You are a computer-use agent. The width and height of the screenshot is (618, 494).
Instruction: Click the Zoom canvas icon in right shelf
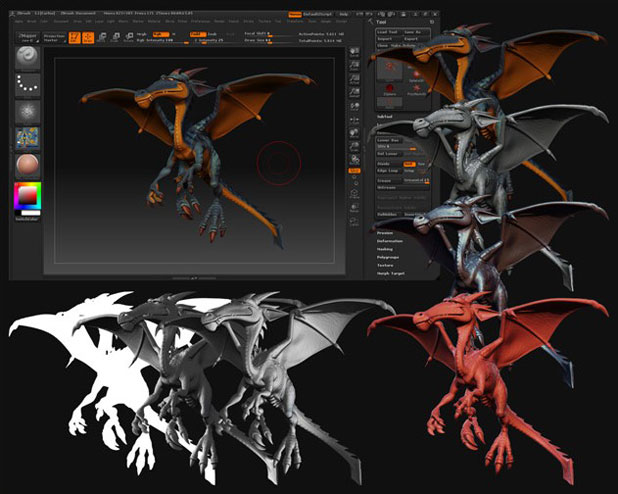[354, 65]
